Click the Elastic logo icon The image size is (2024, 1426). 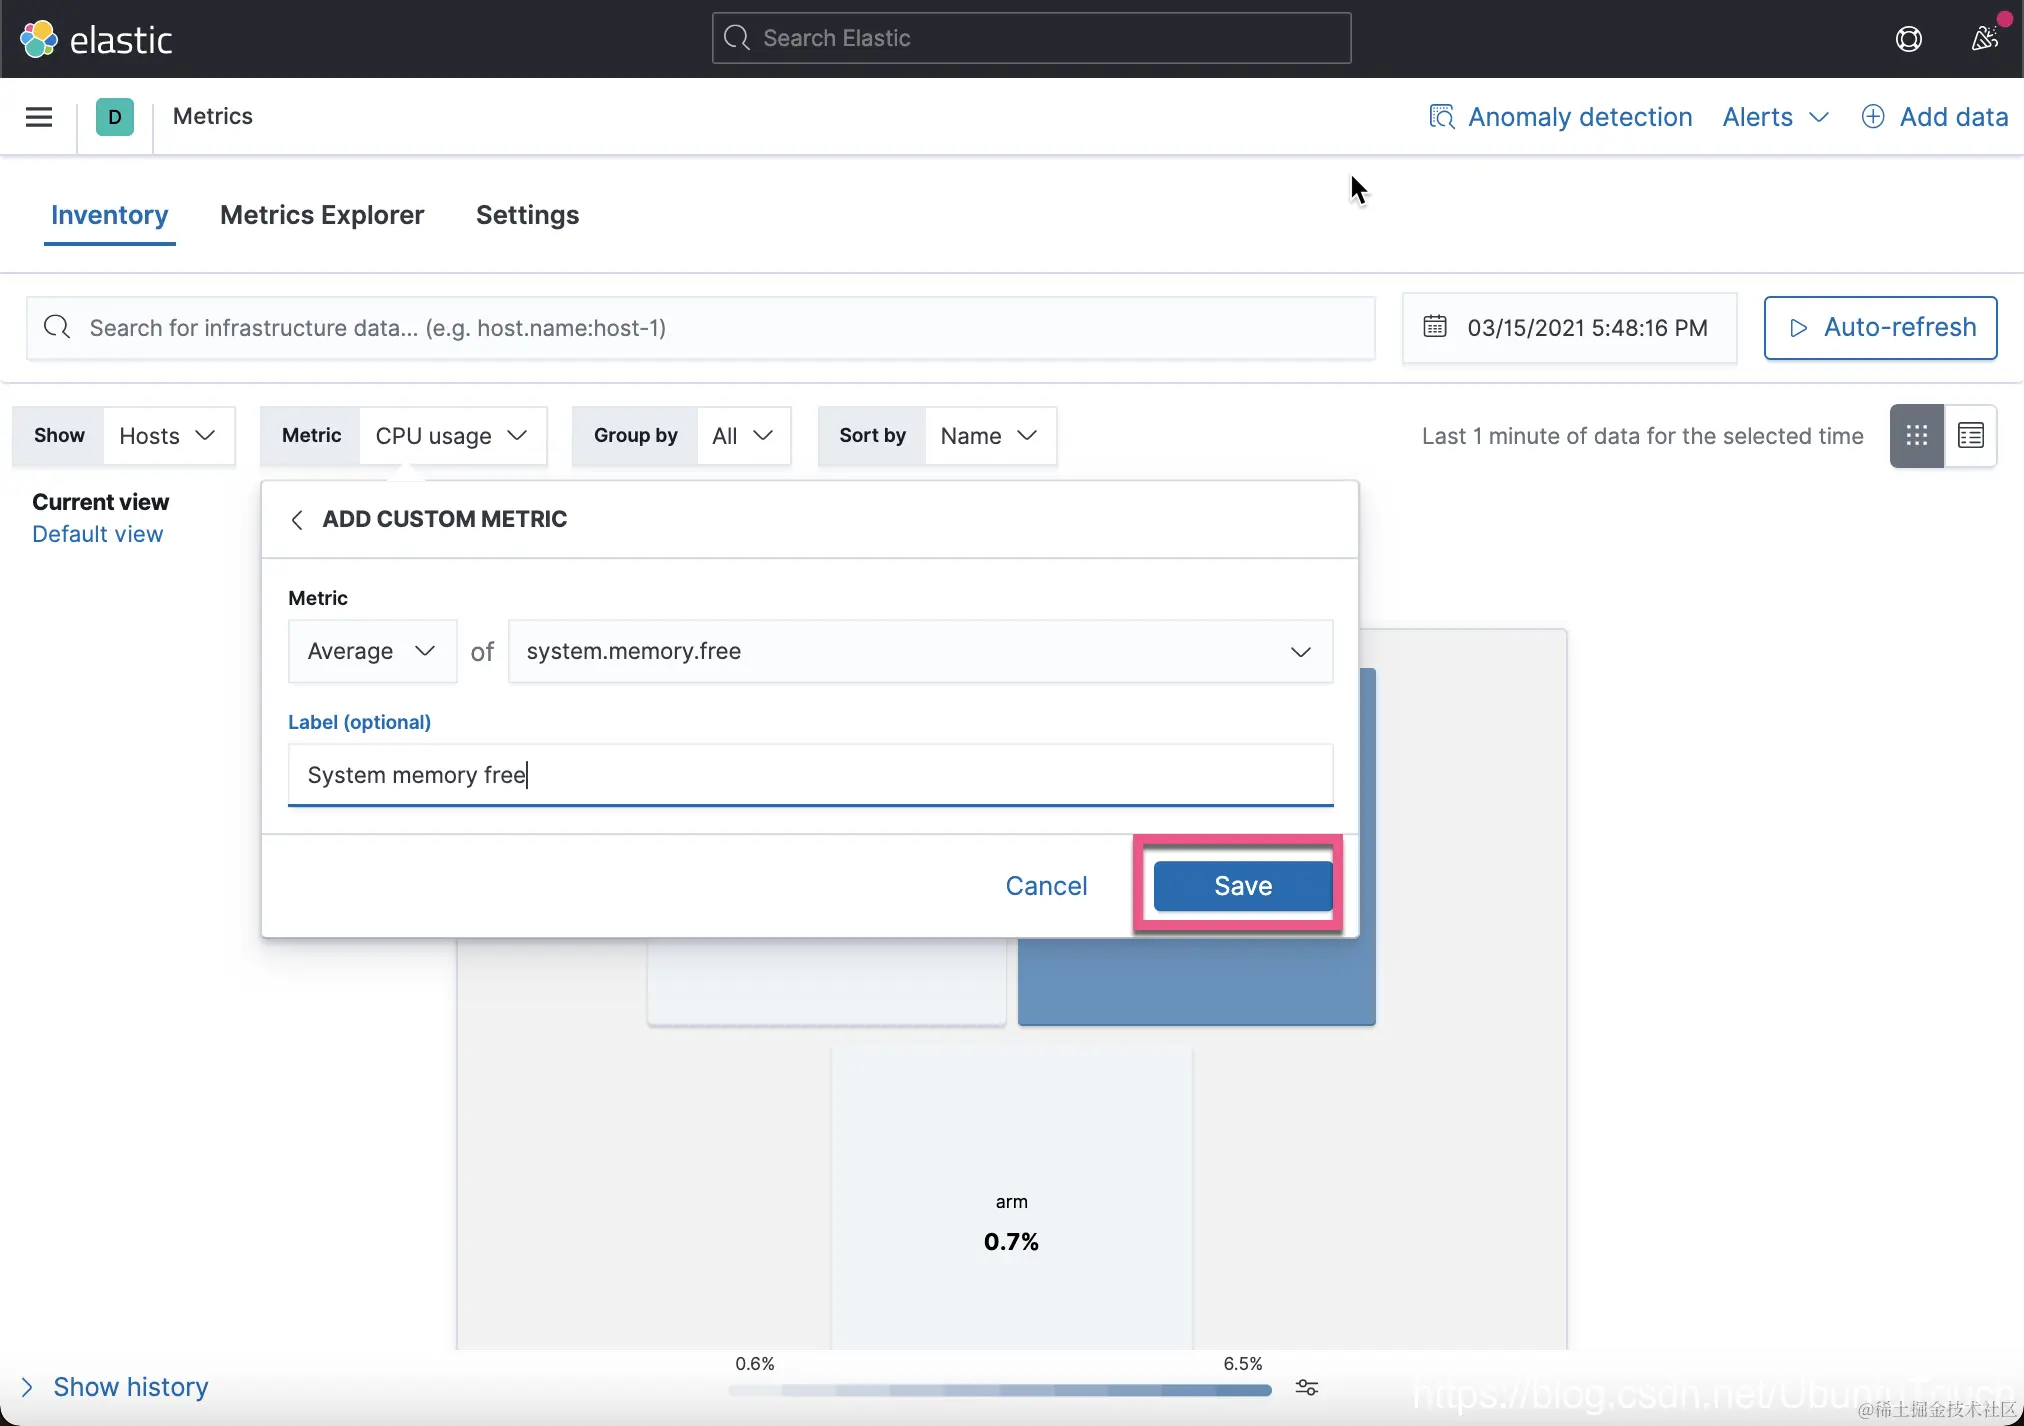click(39, 39)
